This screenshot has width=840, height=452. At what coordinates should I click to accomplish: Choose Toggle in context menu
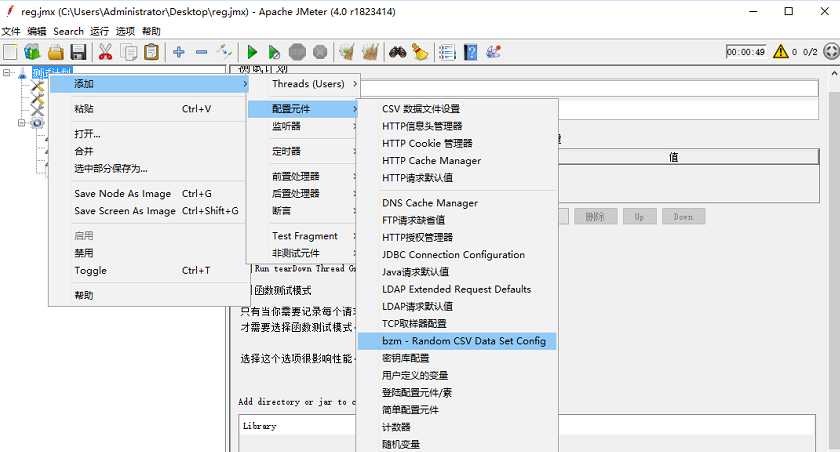point(148,270)
